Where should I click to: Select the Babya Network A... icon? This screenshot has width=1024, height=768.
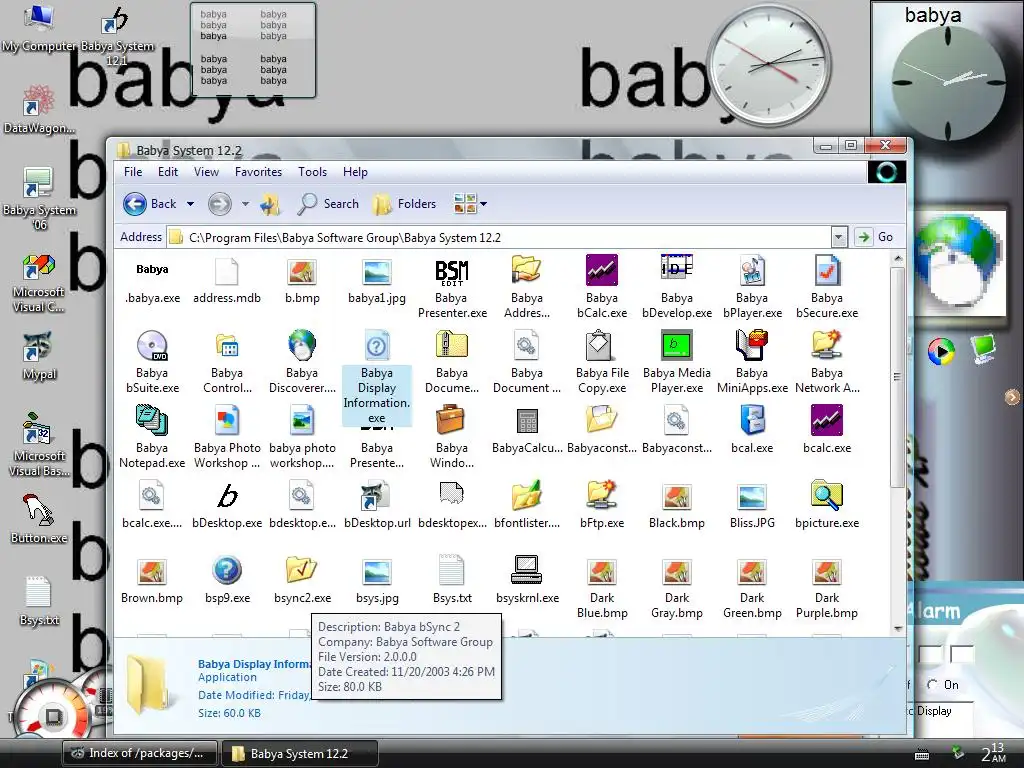coord(827,345)
